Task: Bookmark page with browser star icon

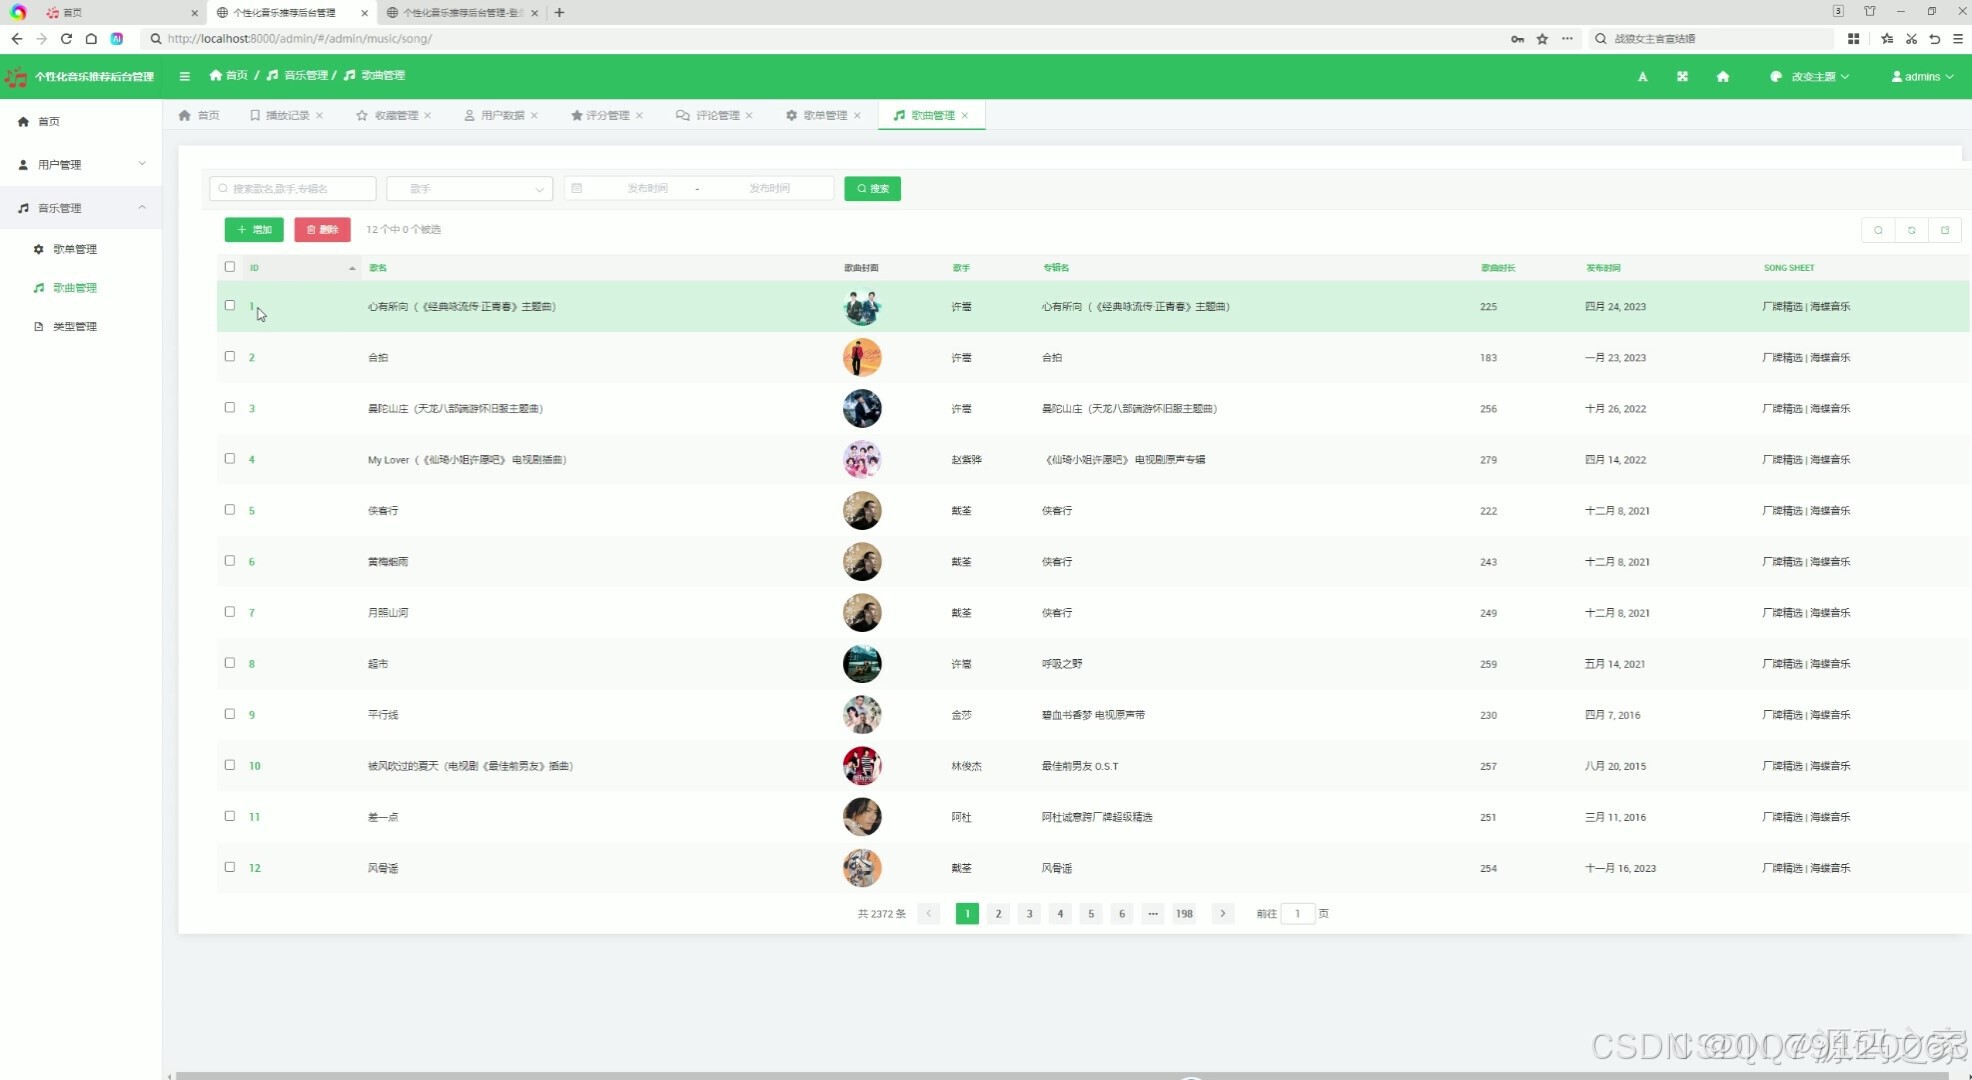Action: [1542, 39]
